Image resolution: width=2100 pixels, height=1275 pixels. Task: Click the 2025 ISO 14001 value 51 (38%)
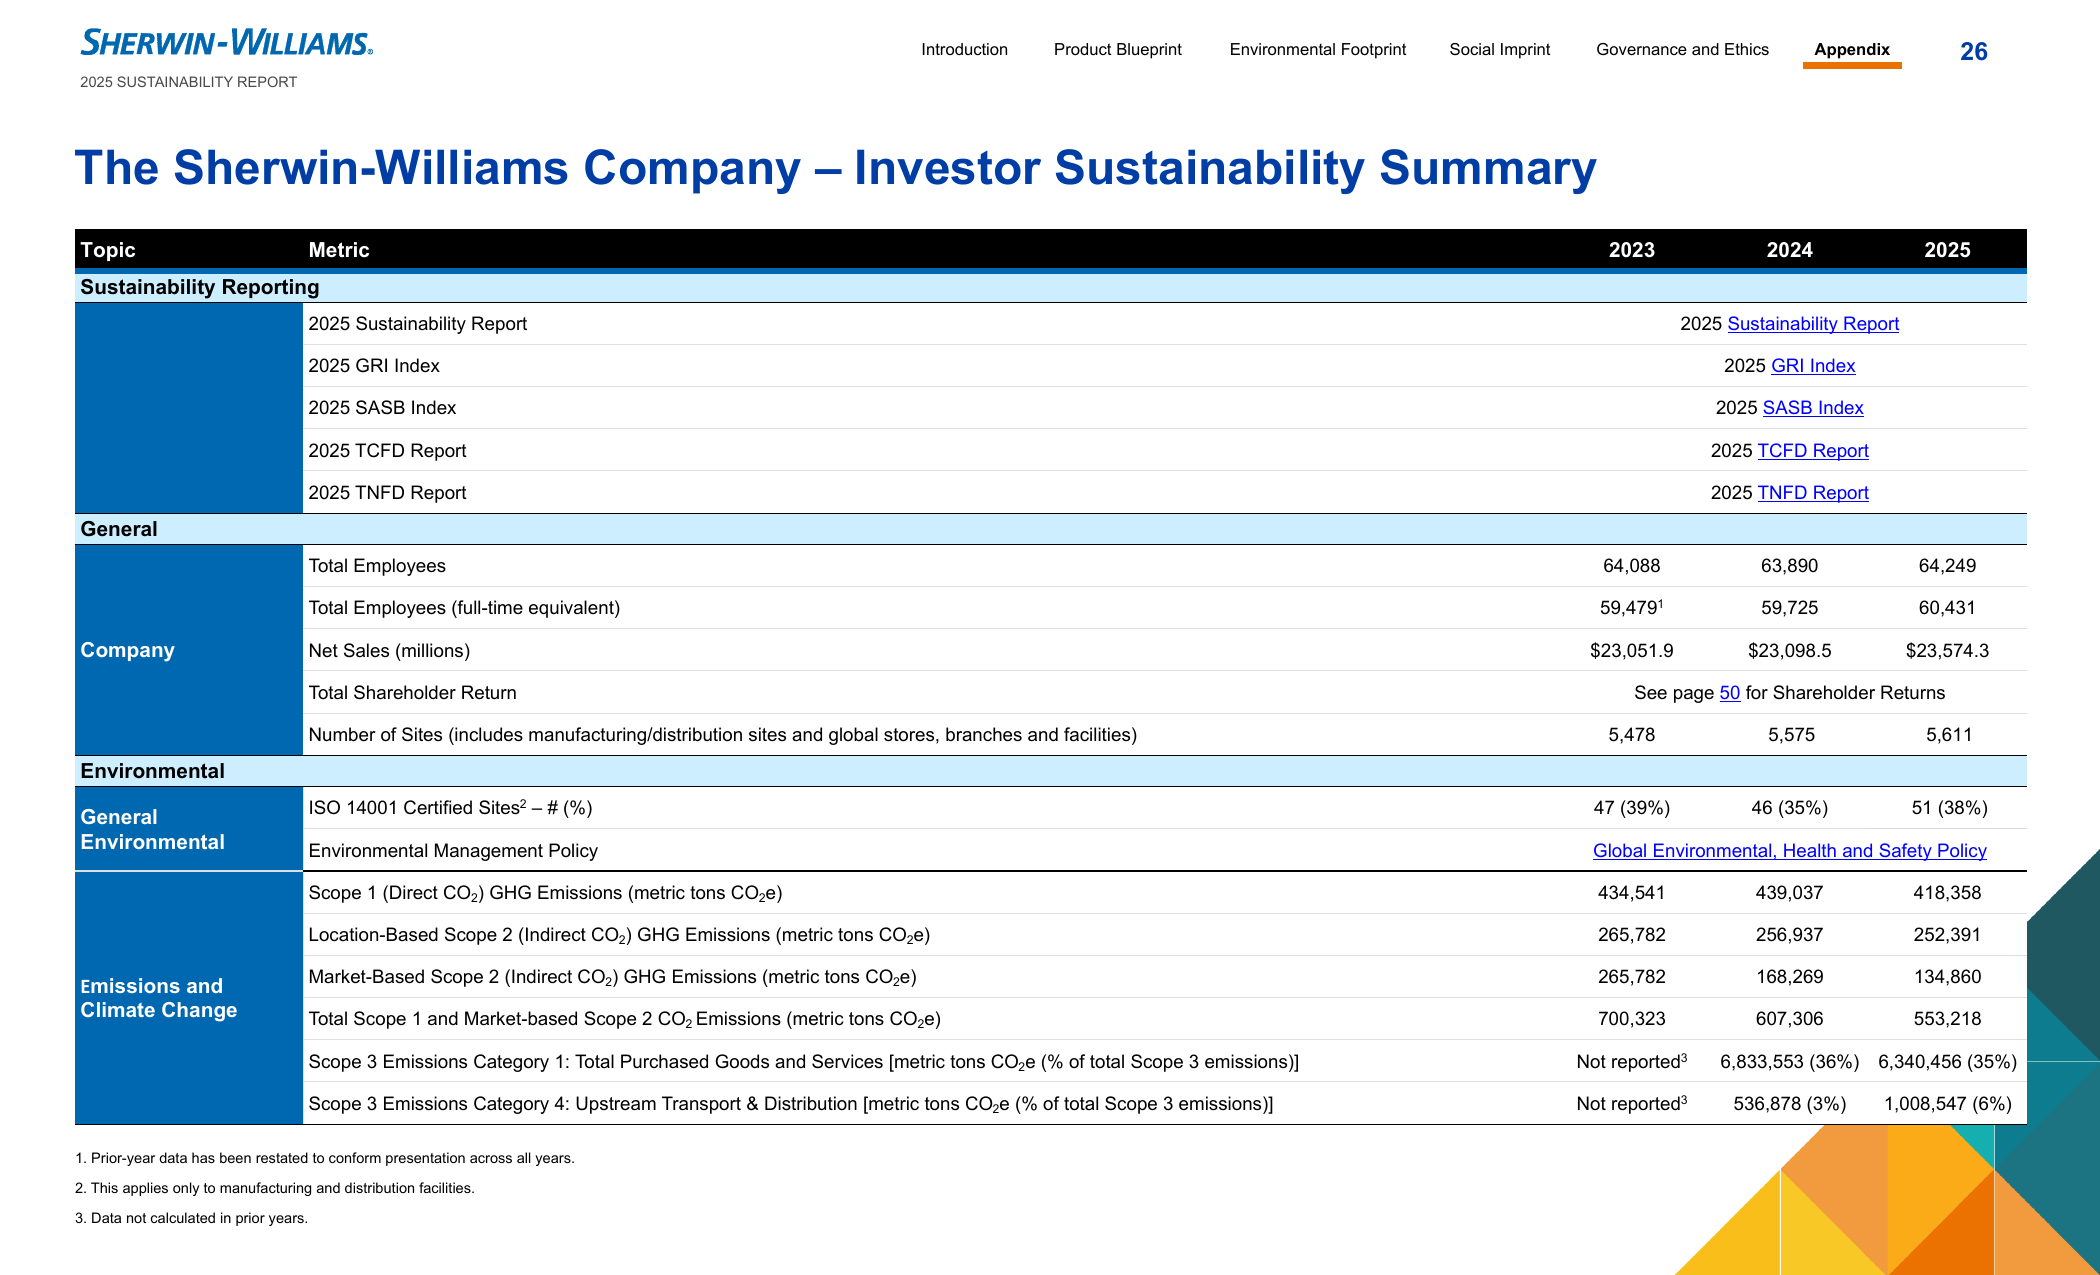pyautogui.click(x=1948, y=808)
